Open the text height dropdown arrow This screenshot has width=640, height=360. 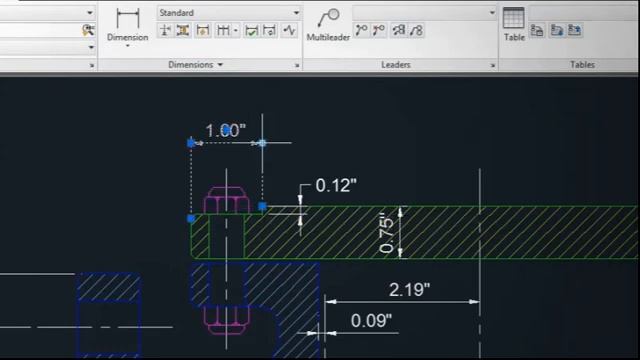[x=91, y=47]
